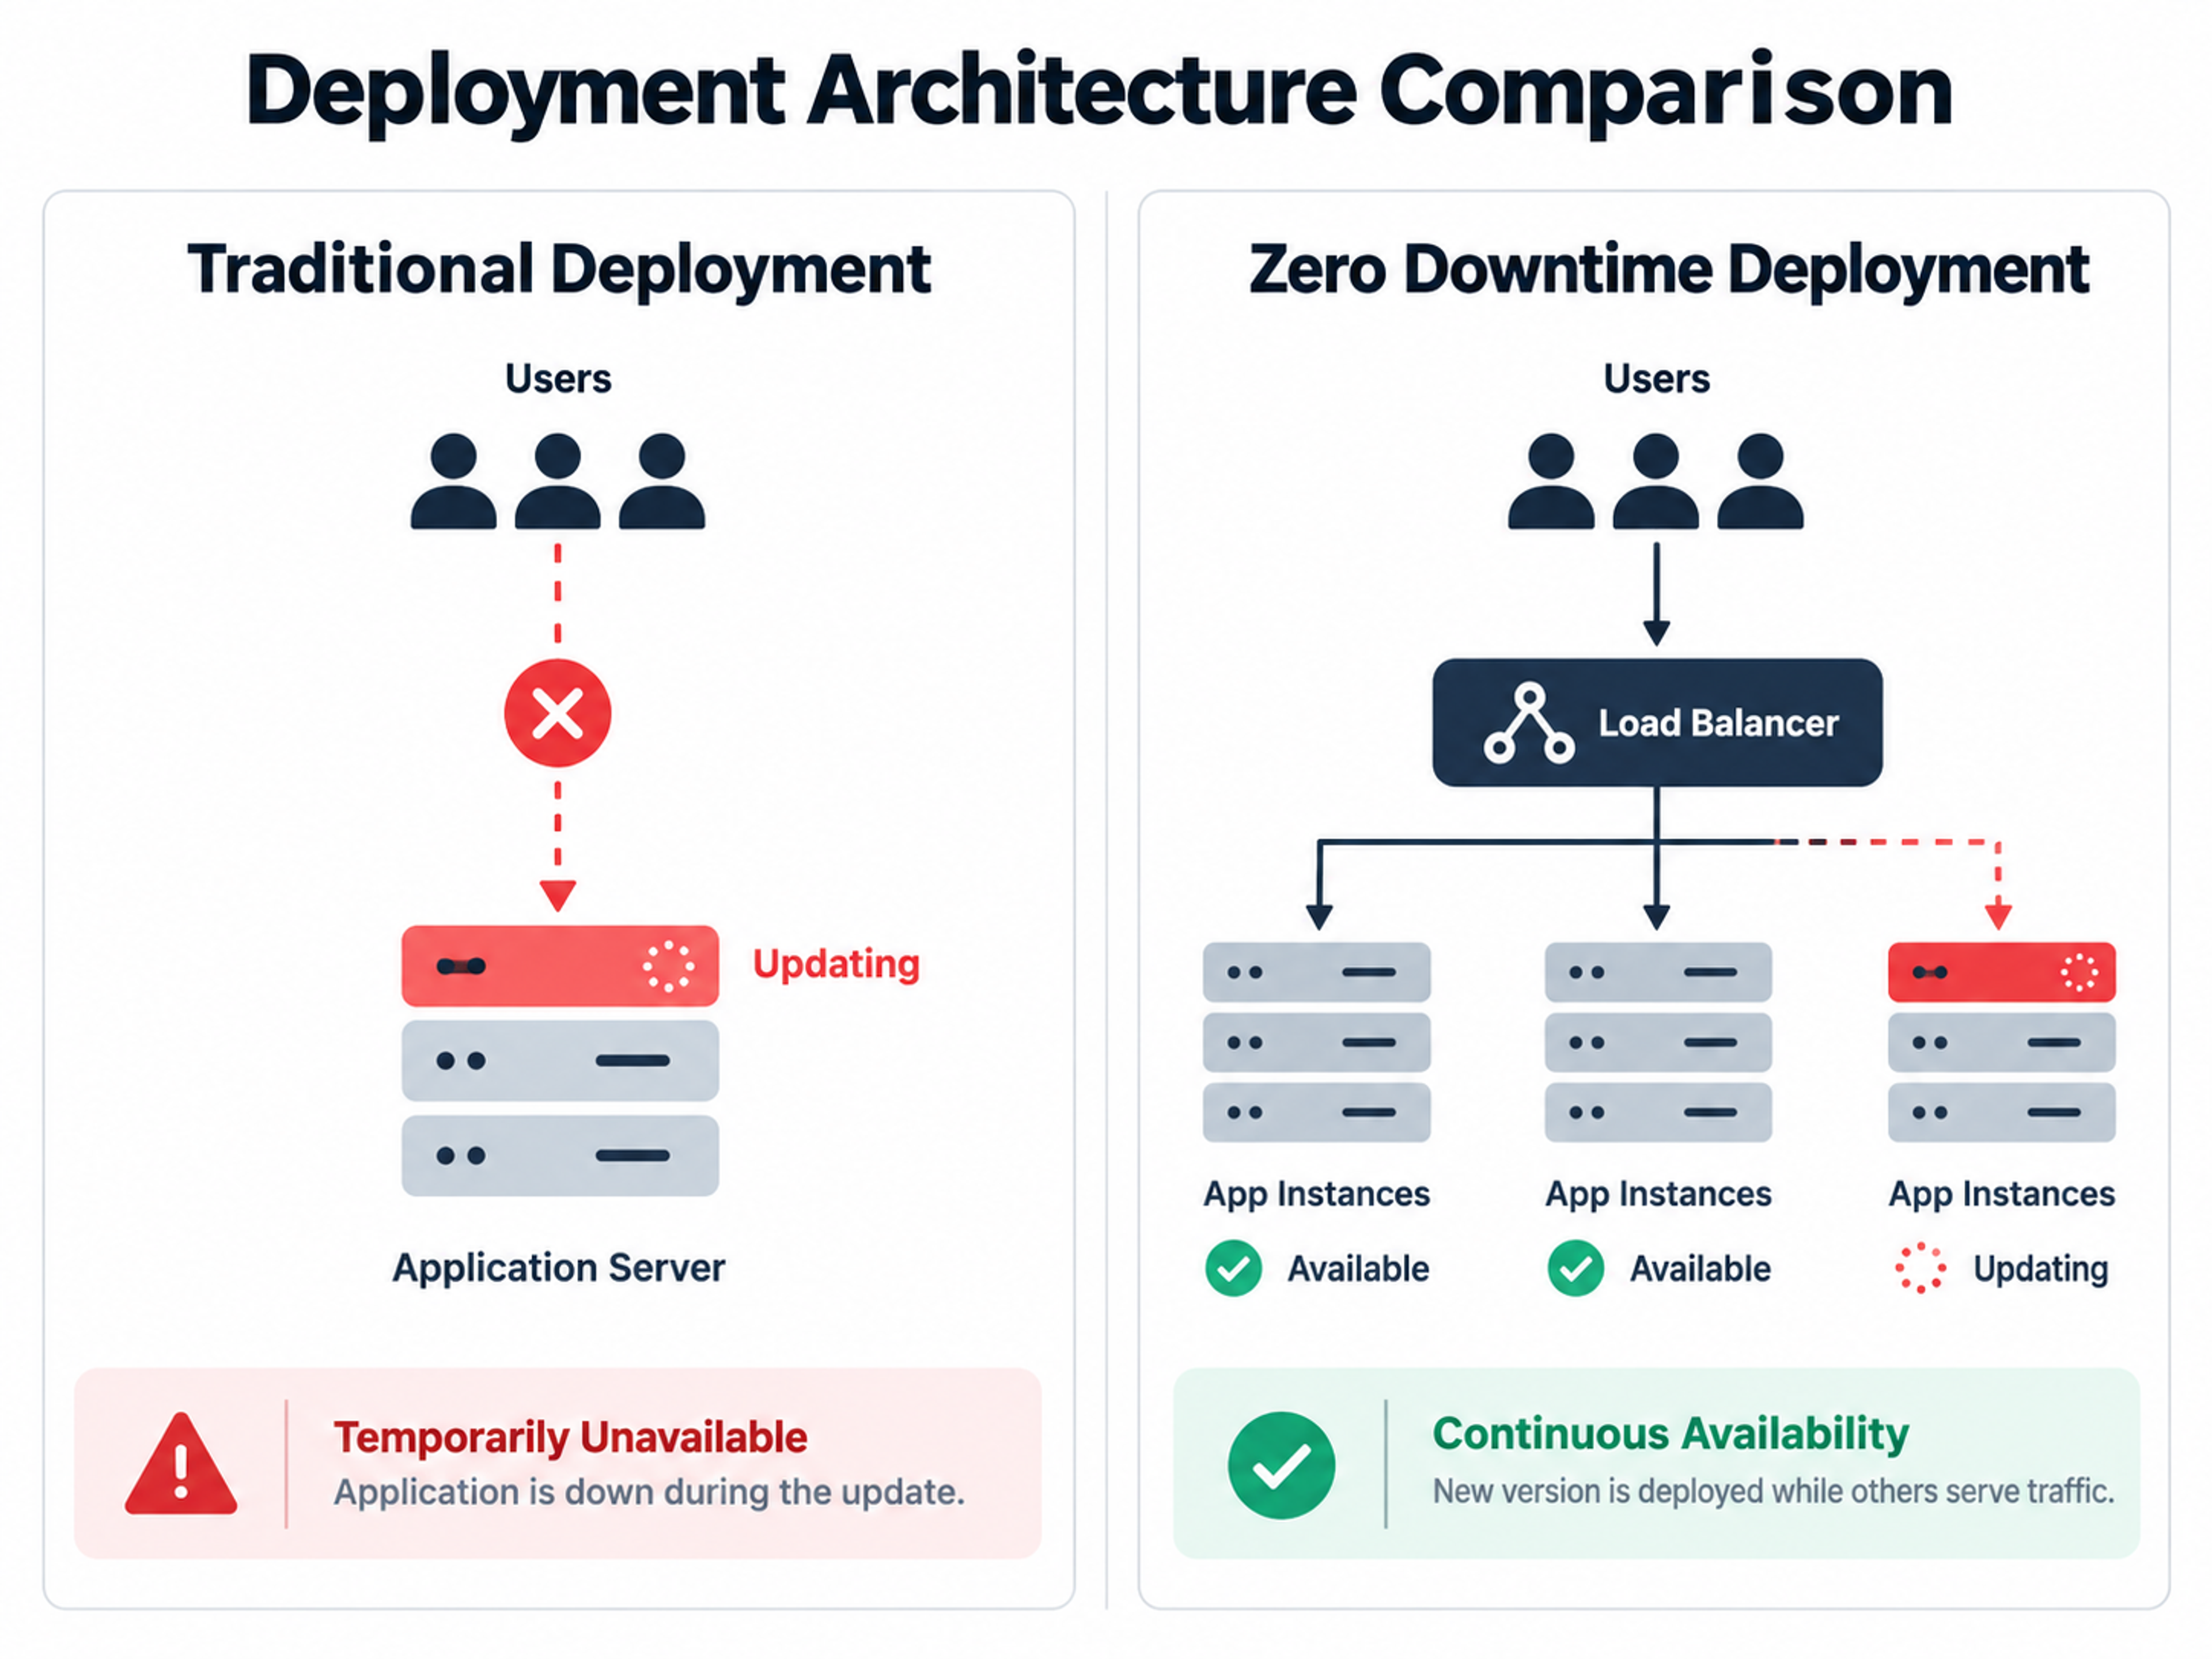Click the Users icons under Zero Downtime Deployment
The image size is (2212, 1659).
1655,481
